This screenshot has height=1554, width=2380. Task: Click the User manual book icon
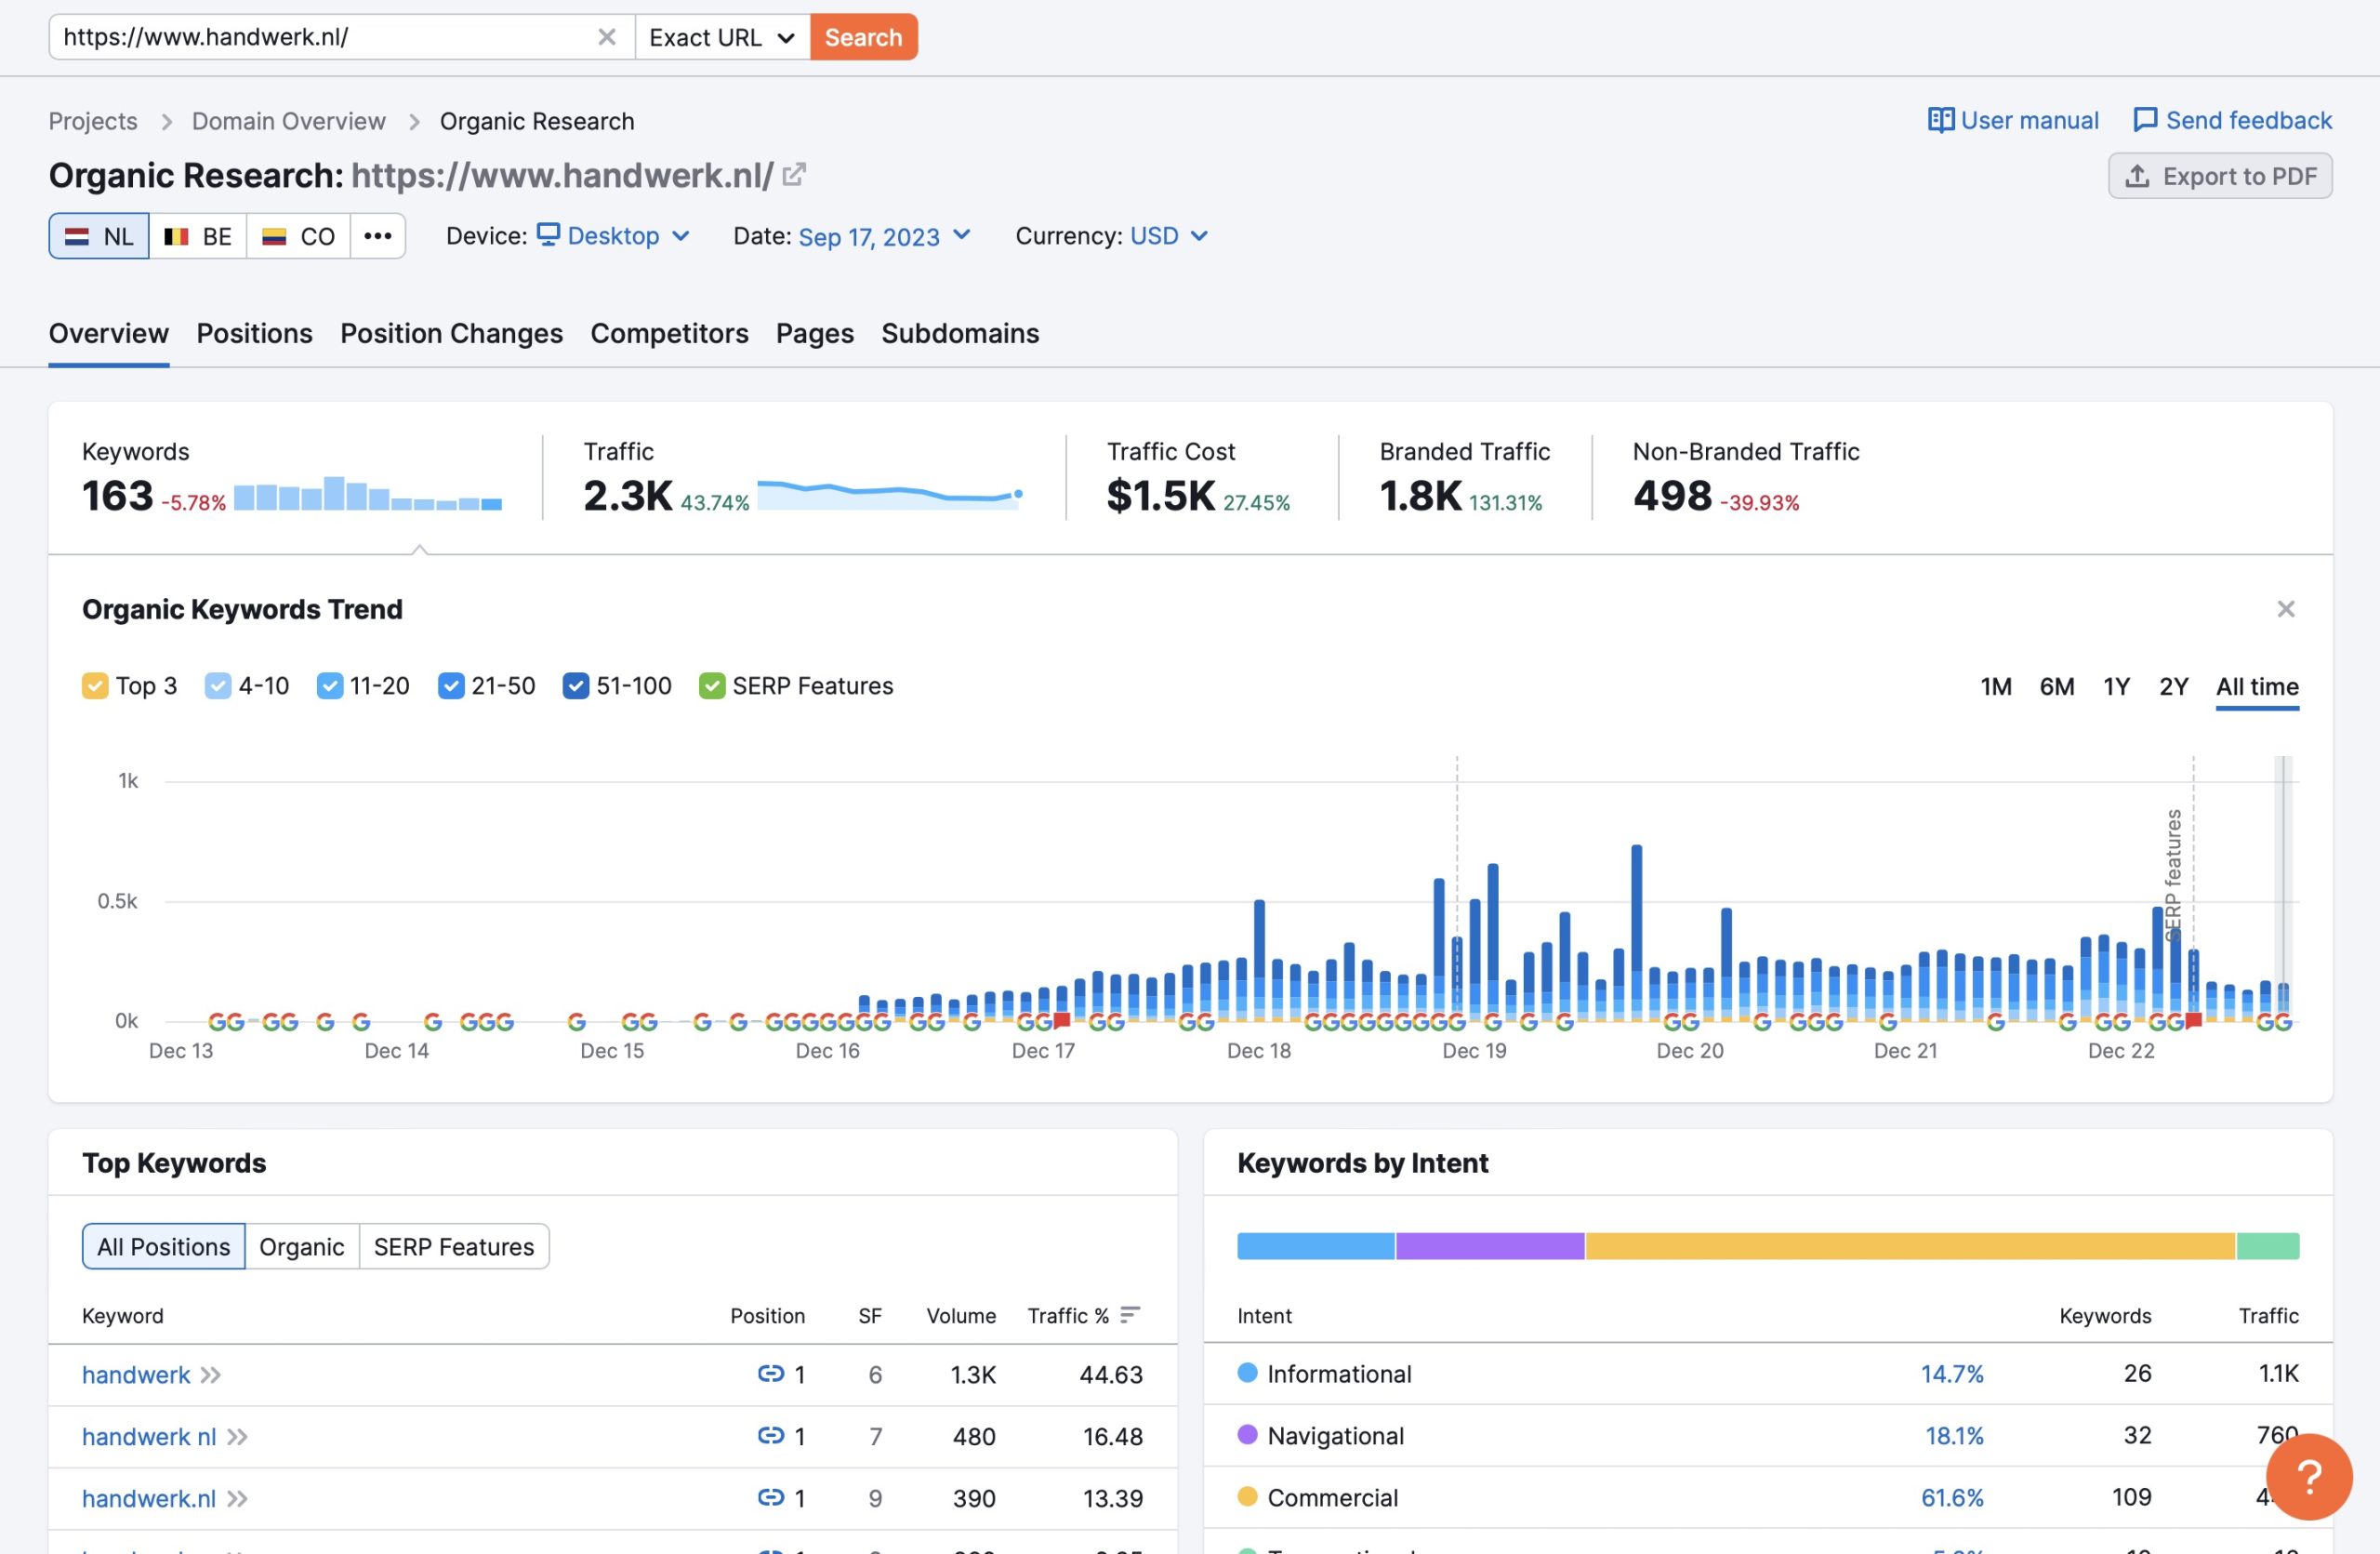pyautogui.click(x=1940, y=120)
